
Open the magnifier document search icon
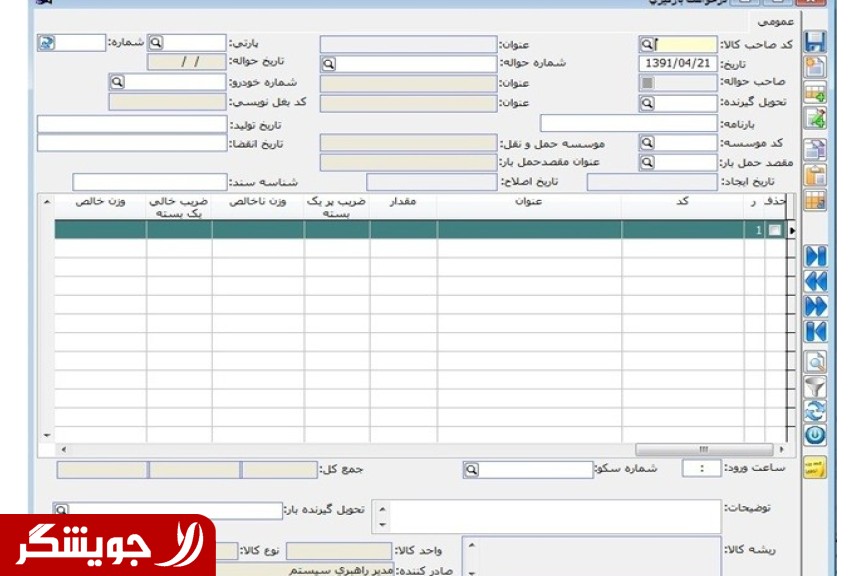[x=816, y=361]
